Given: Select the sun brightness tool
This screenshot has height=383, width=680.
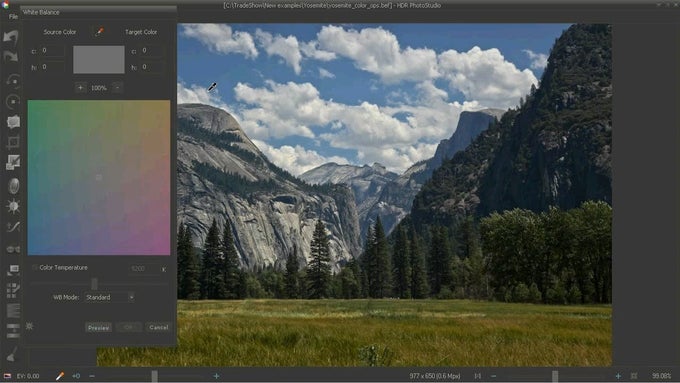Looking at the screenshot, I should pos(13,206).
